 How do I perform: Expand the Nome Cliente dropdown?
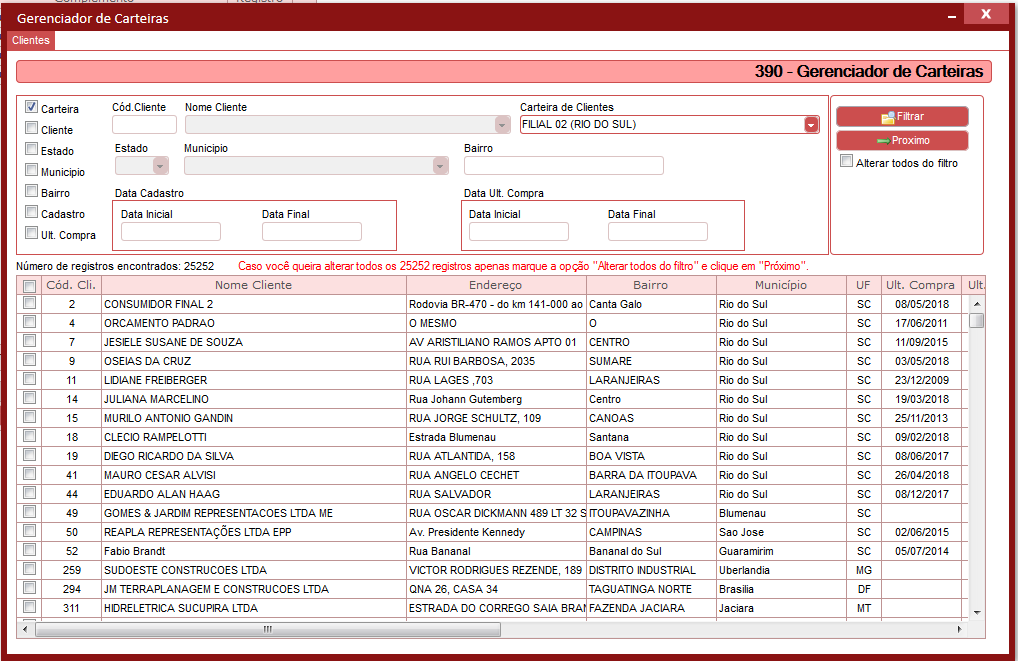tap(502, 125)
